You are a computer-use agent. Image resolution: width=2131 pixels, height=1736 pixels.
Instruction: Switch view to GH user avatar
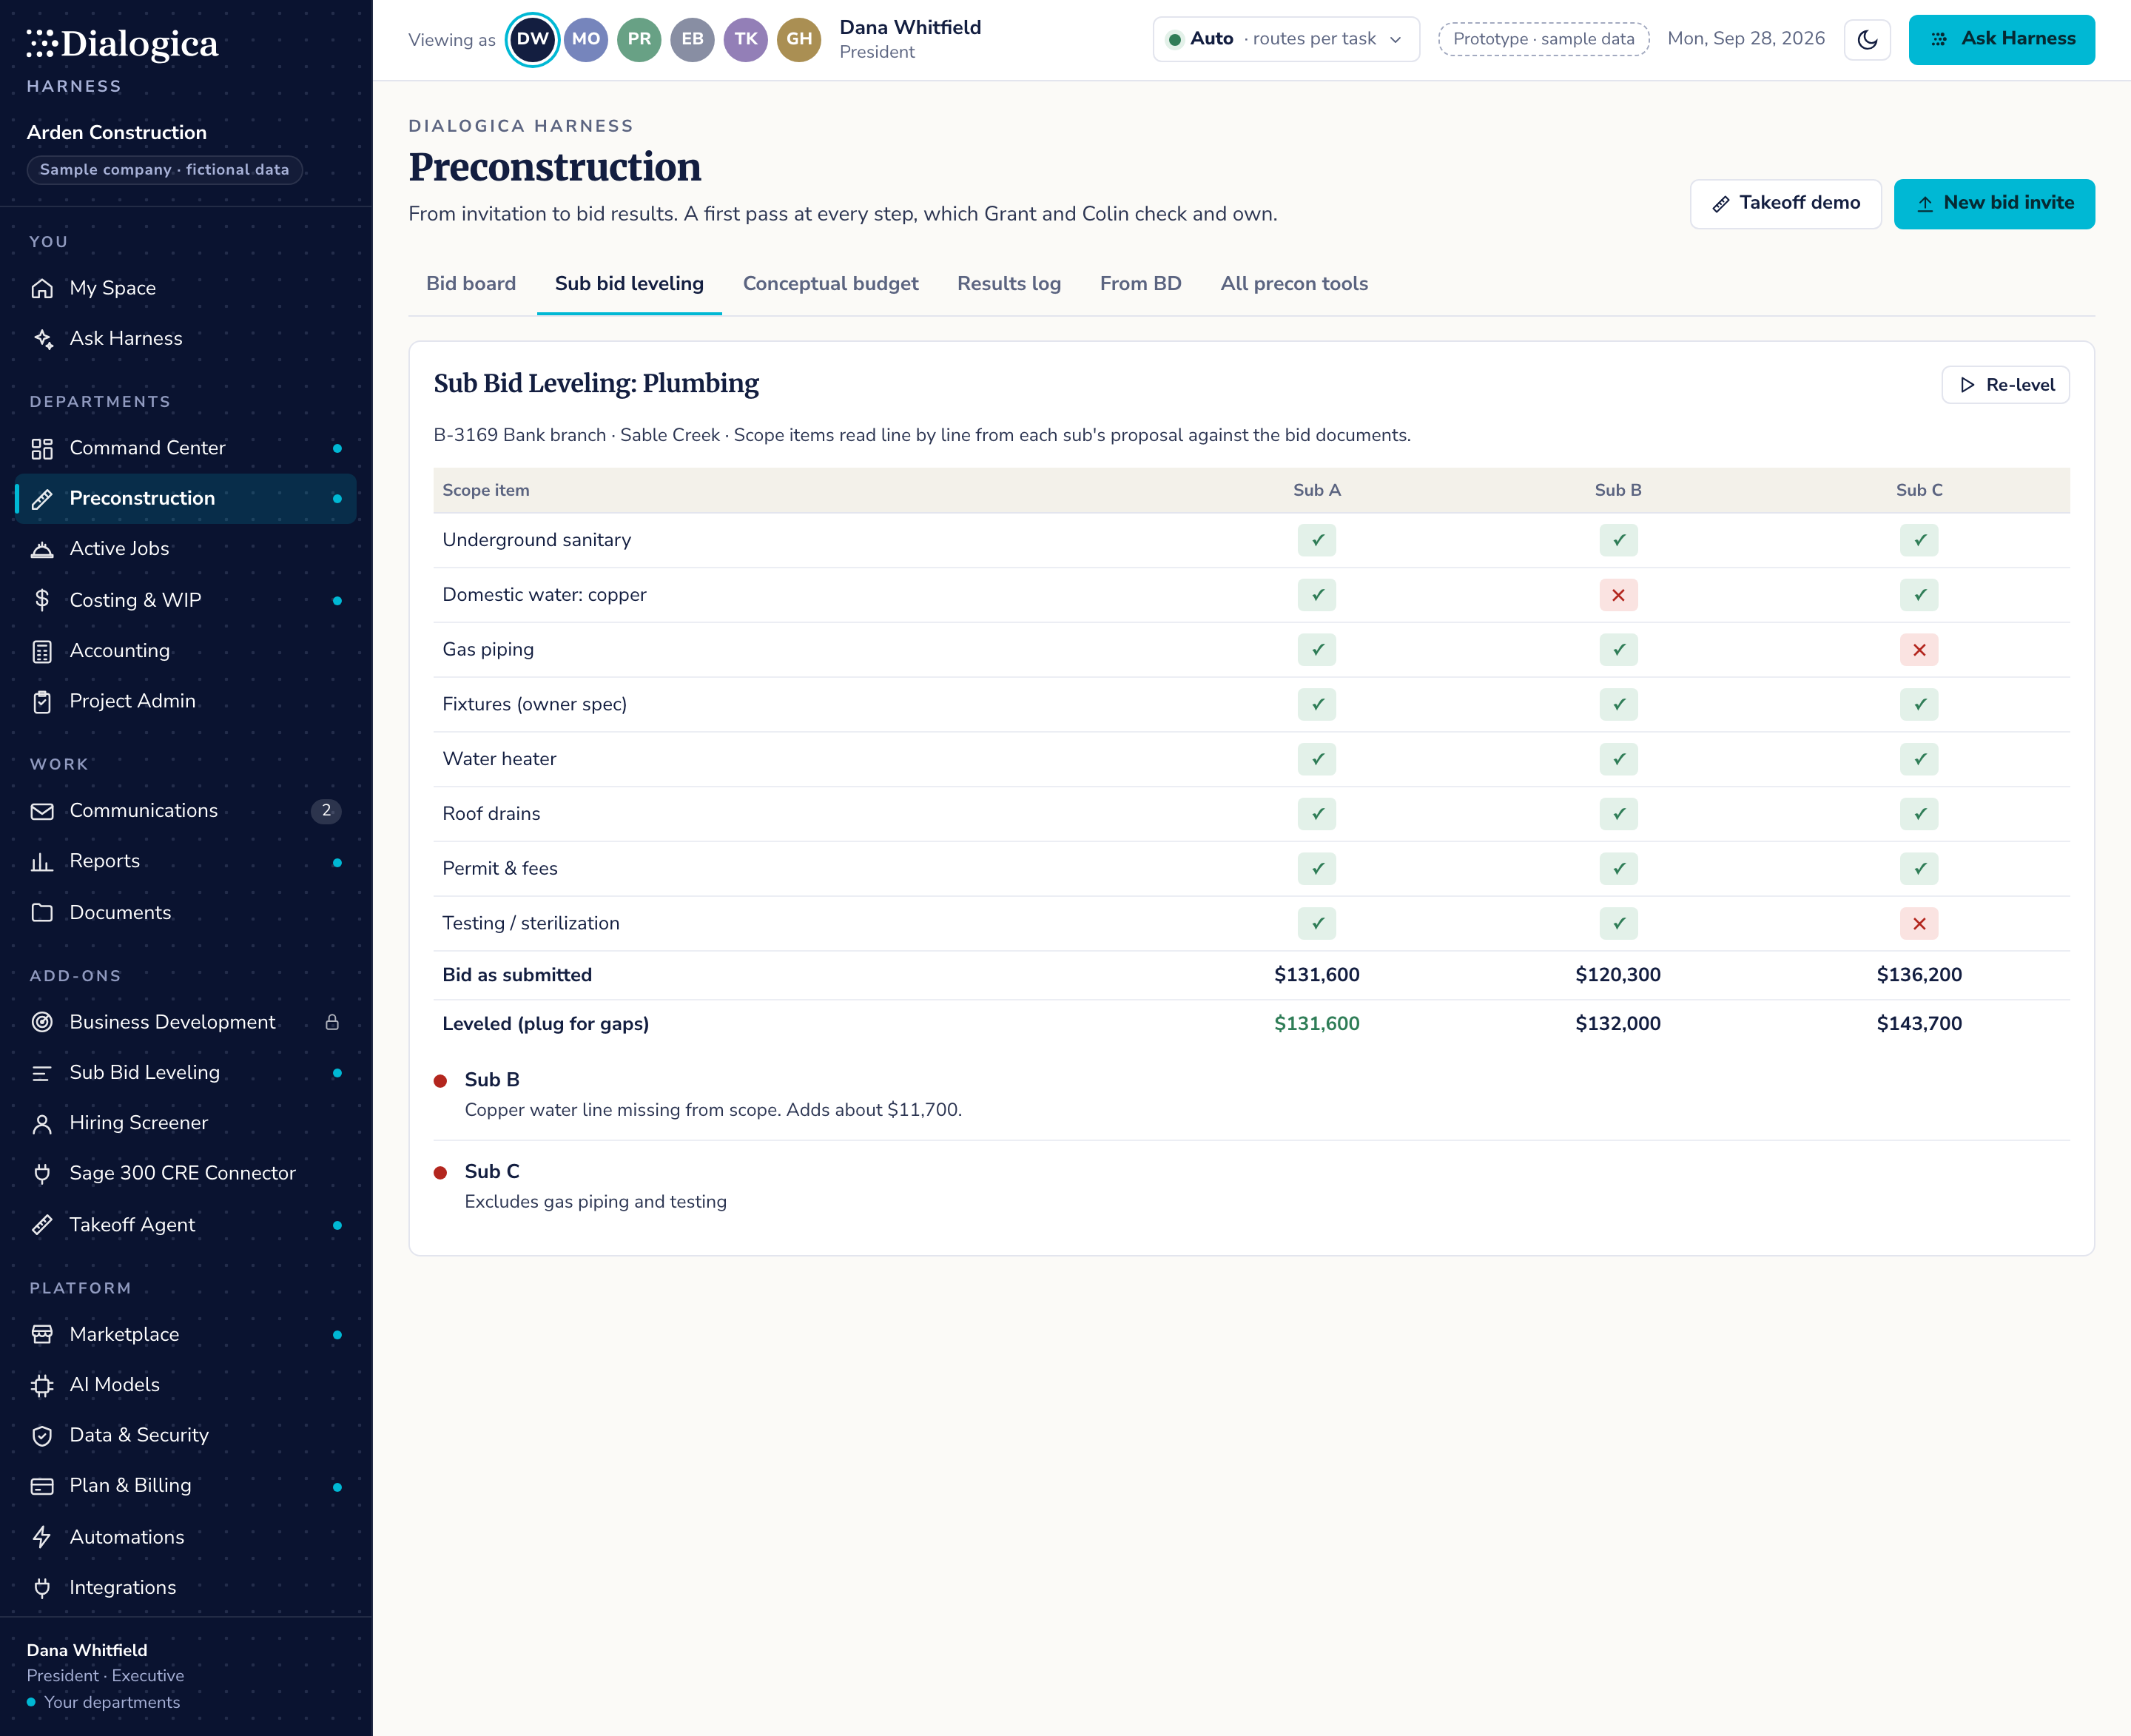(799, 40)
